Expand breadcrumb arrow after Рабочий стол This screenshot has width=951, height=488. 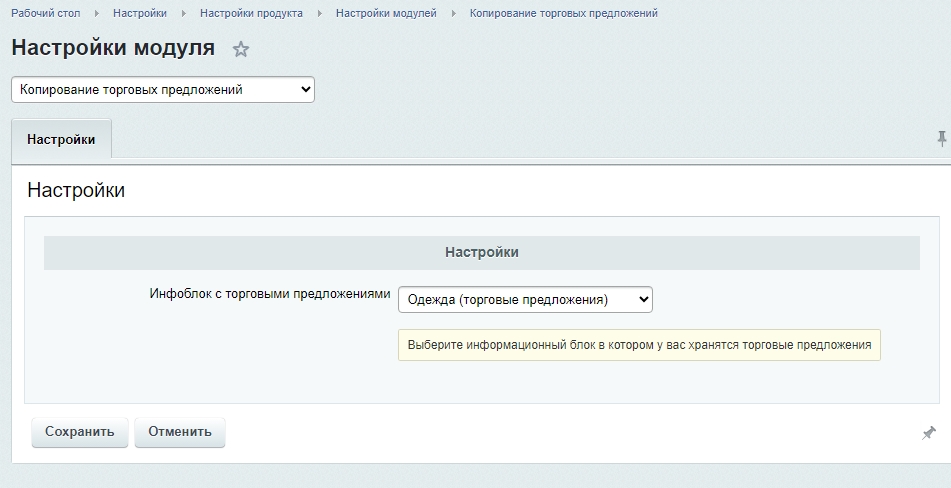click(96, 13)
